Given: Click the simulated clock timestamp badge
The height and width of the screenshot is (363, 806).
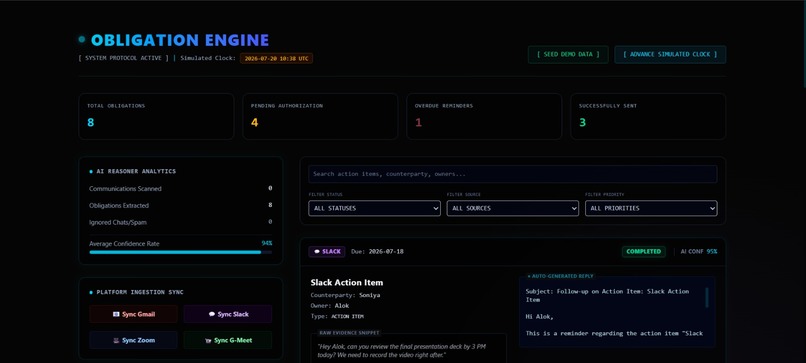Looking at the screenshot, I should [x=276, y=58].
